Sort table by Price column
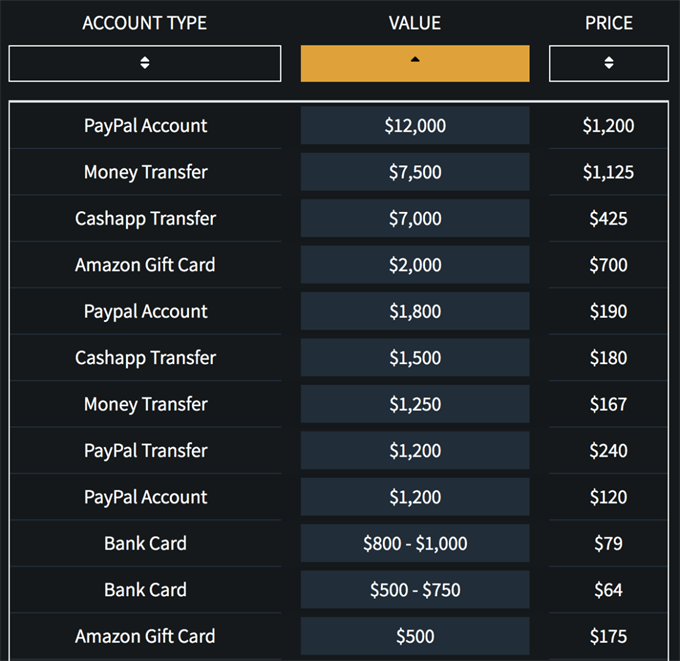Image resolution: width=680 pixels, height=661 pixels. (x=608, y=63)
